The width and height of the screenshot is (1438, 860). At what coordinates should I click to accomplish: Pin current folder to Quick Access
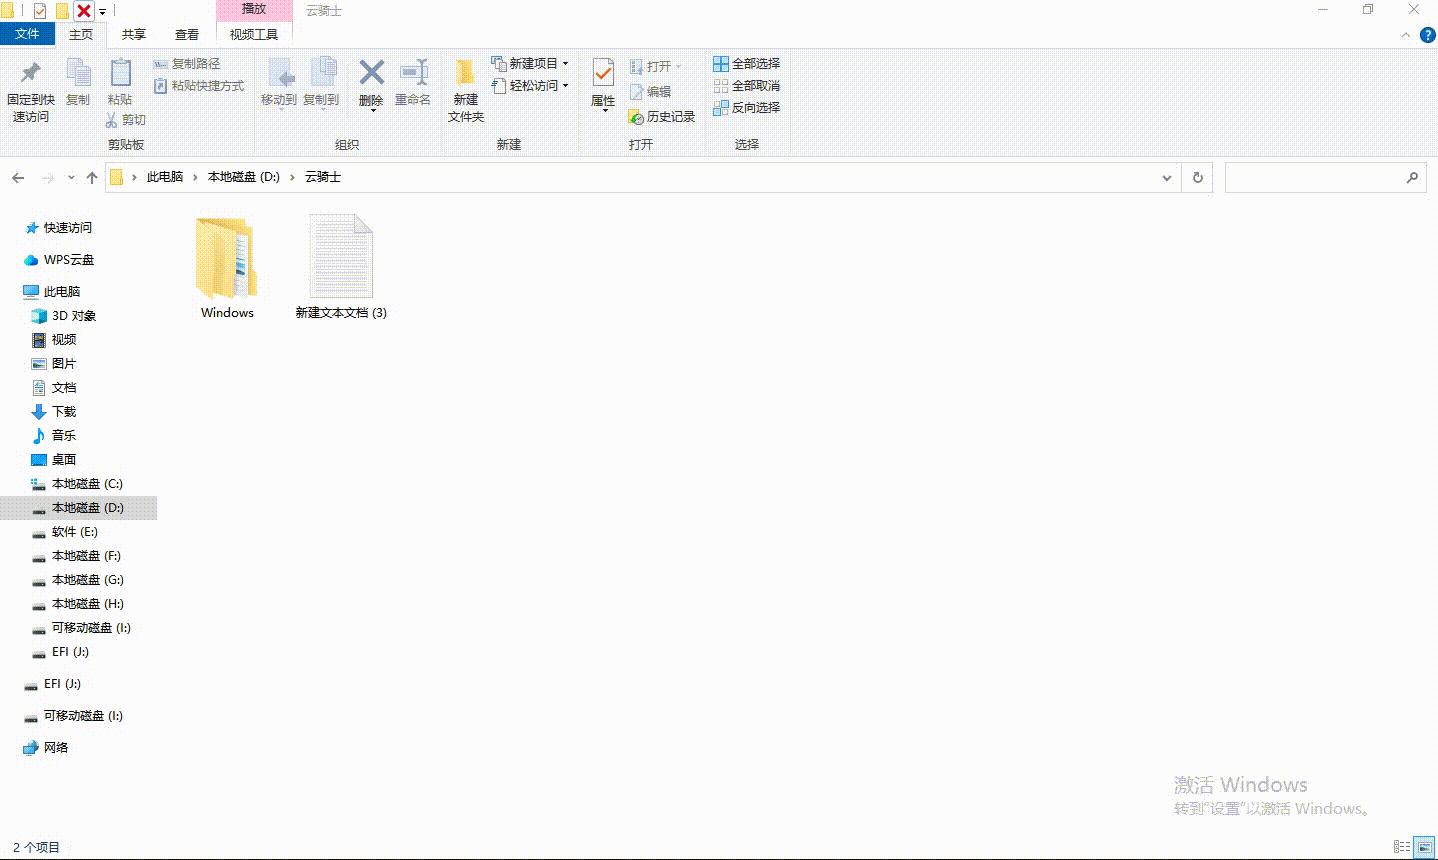click(30, 88)
